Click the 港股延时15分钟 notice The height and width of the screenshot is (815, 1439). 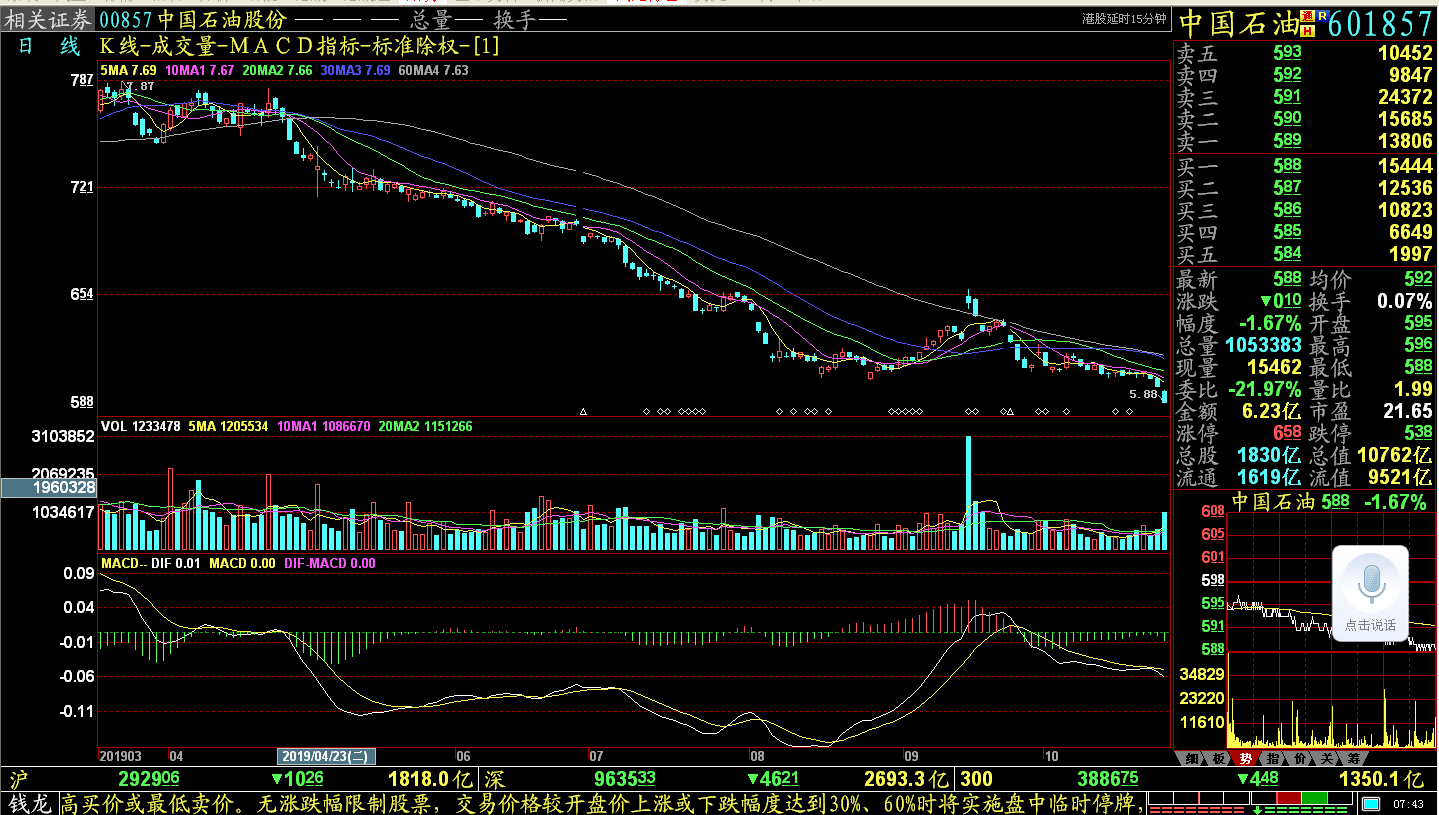pos(1124,18)
